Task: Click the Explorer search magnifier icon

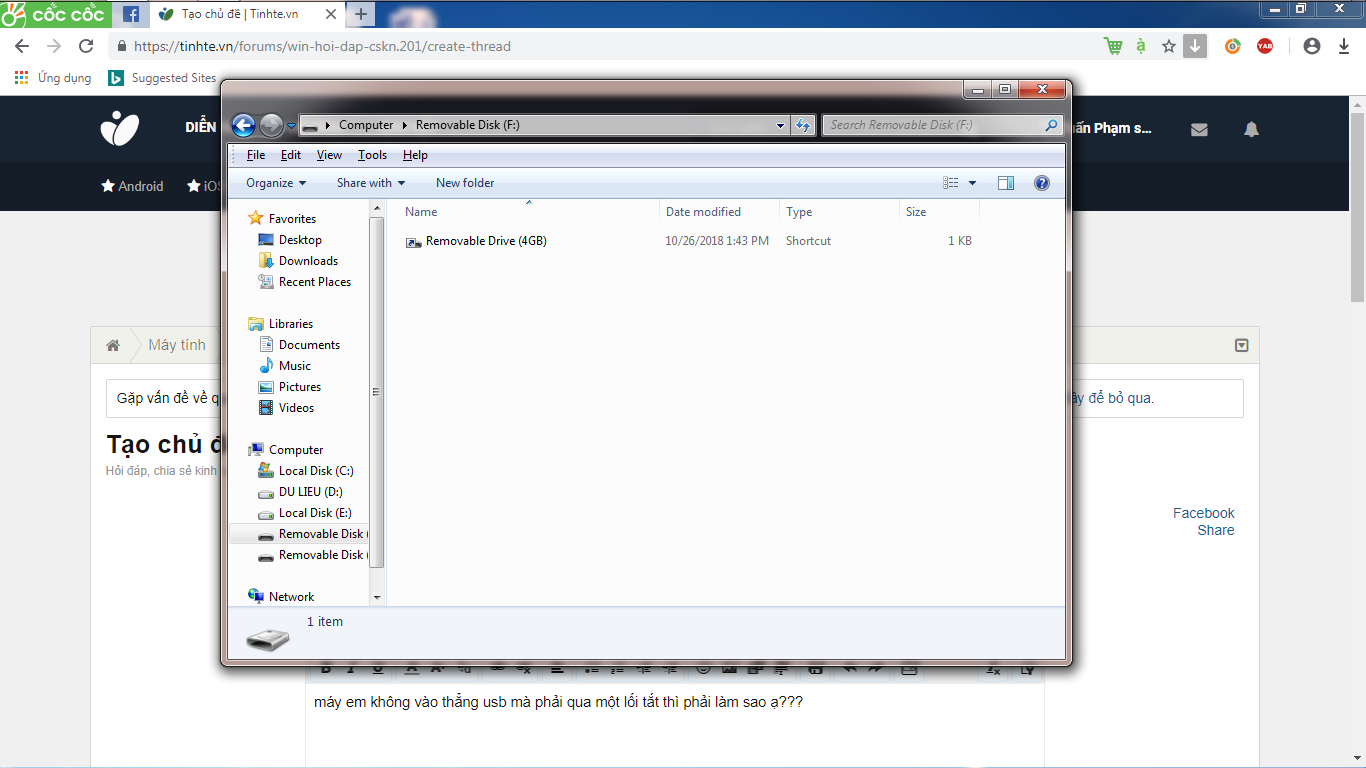Action: [x=1051, y=125]
